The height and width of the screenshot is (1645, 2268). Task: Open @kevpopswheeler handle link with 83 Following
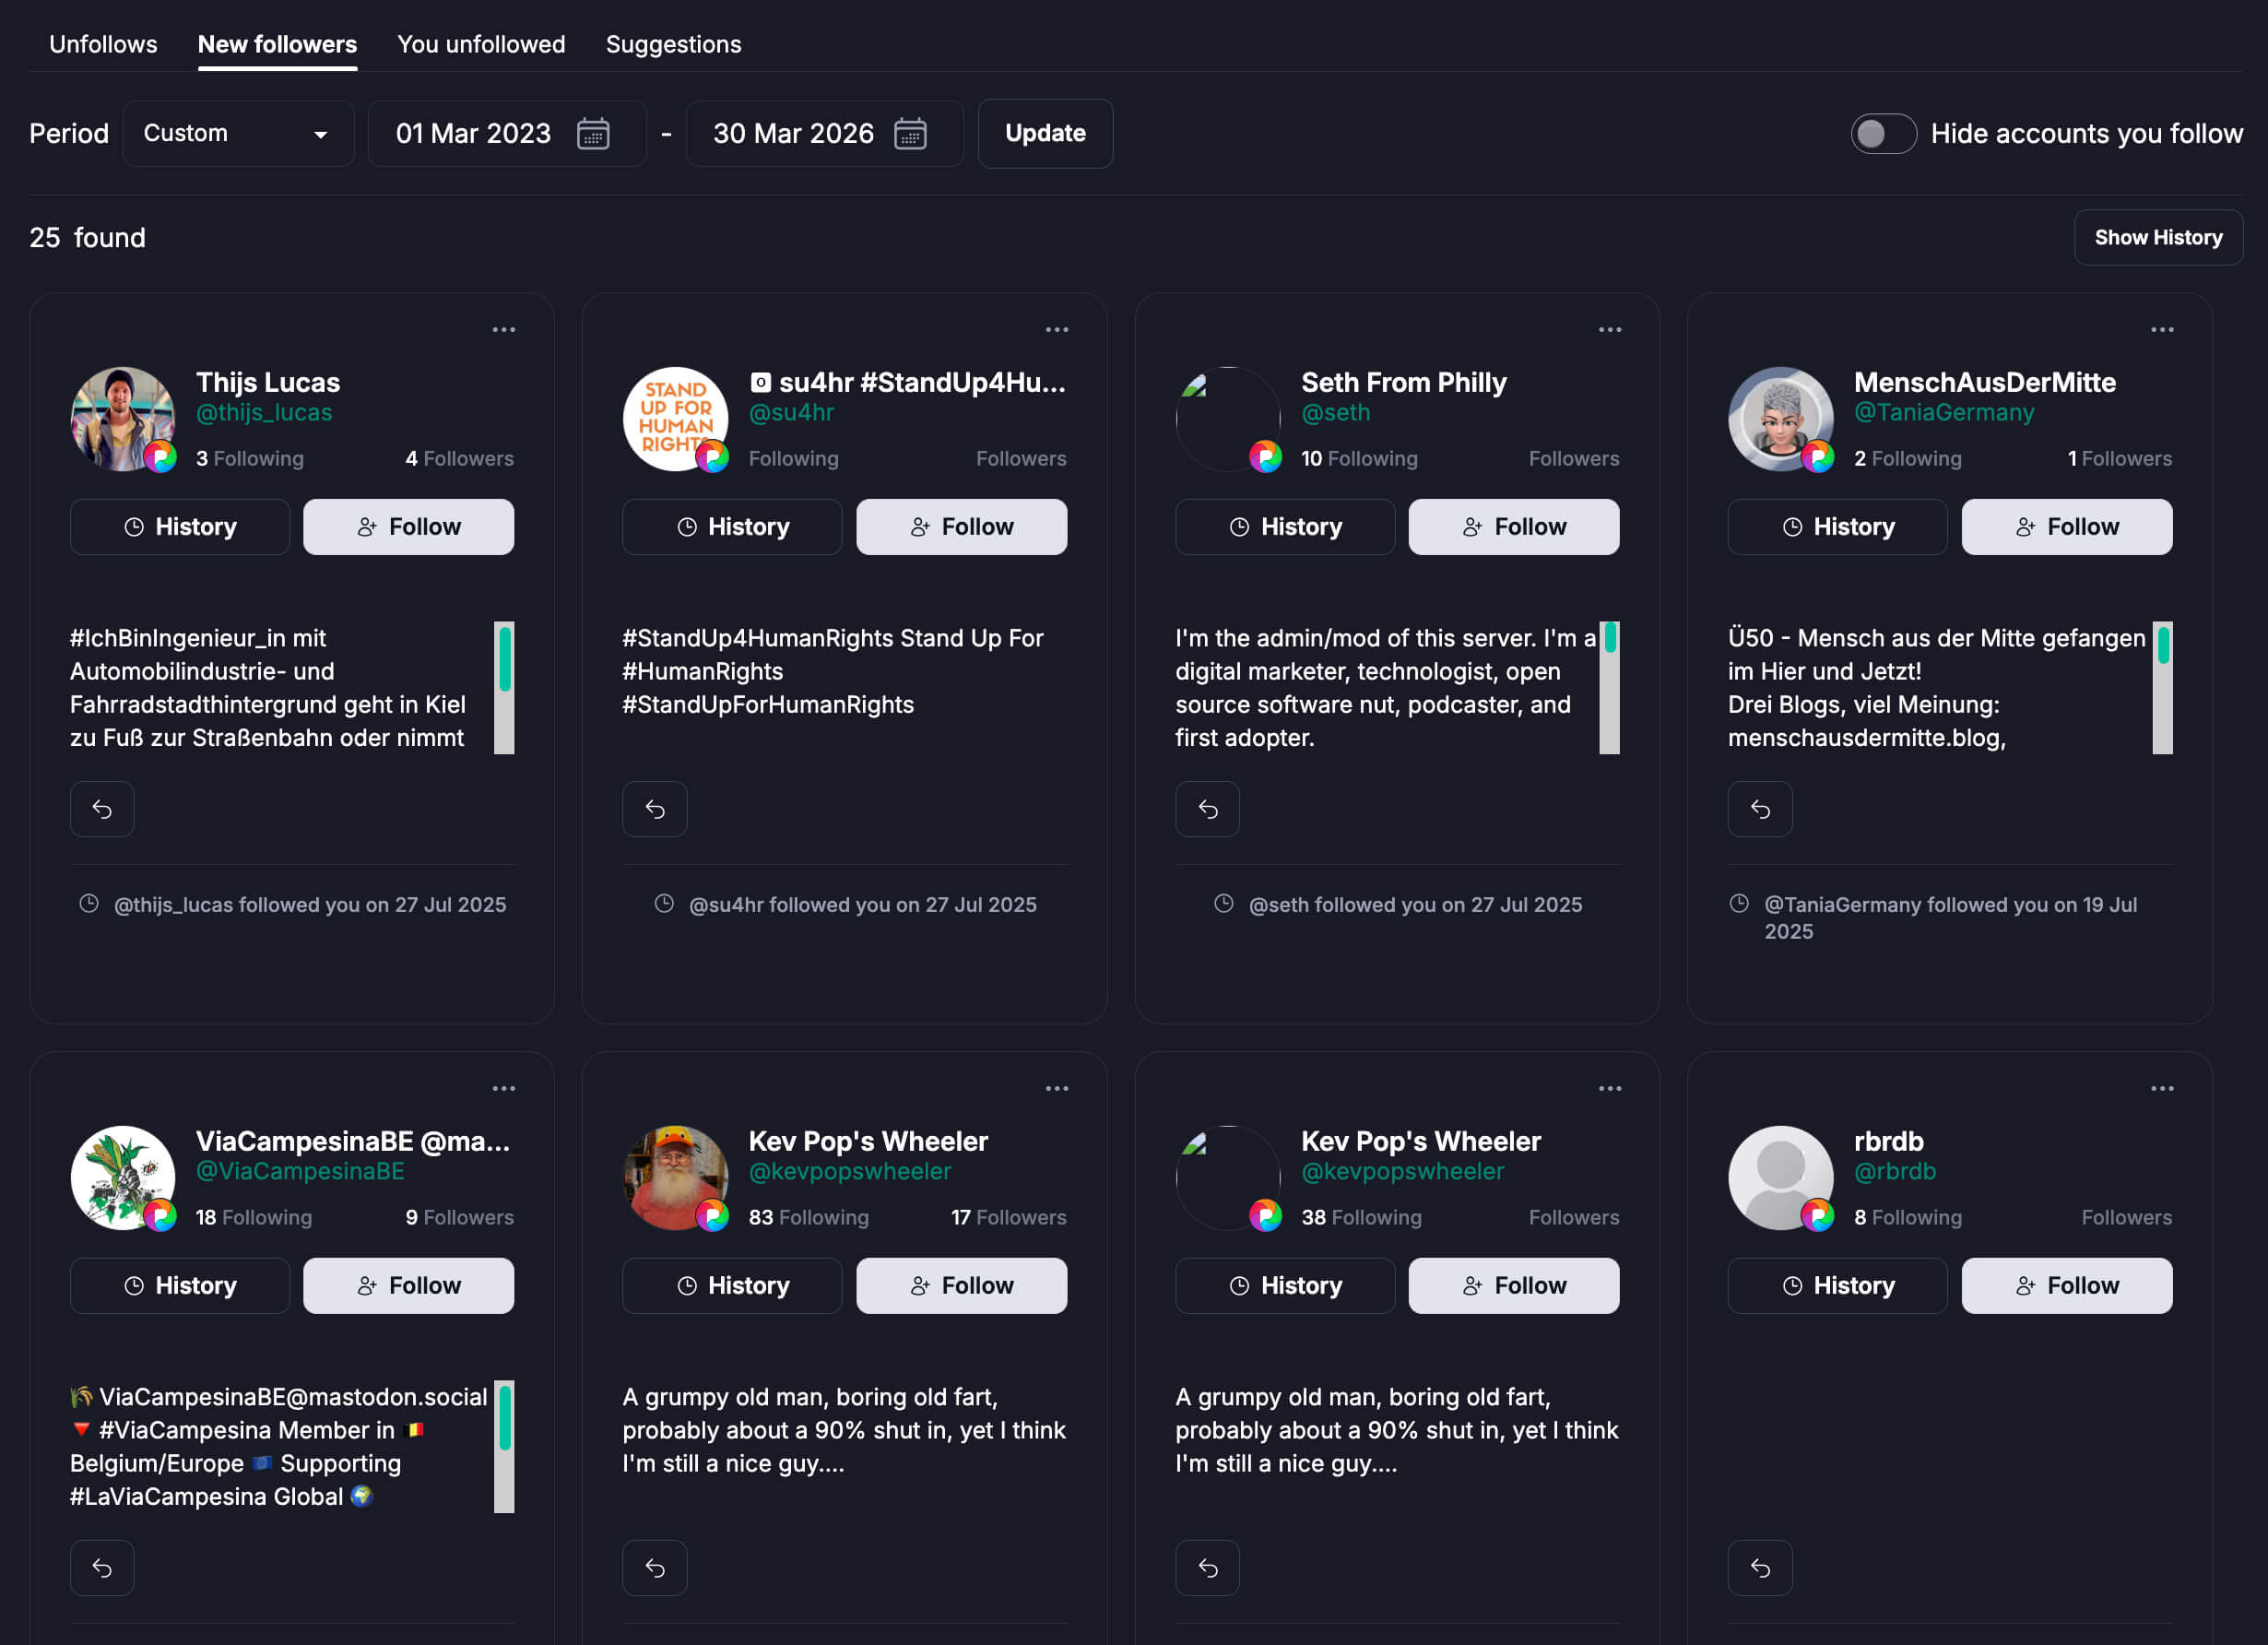[849, 1171]
